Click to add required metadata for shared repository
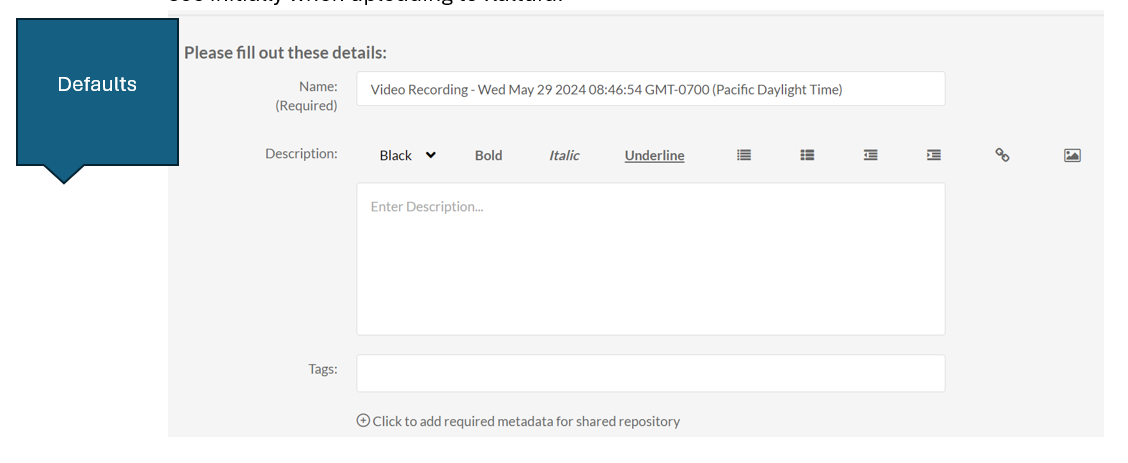This screenshot has width=1128, height=463. pos(526,421)
